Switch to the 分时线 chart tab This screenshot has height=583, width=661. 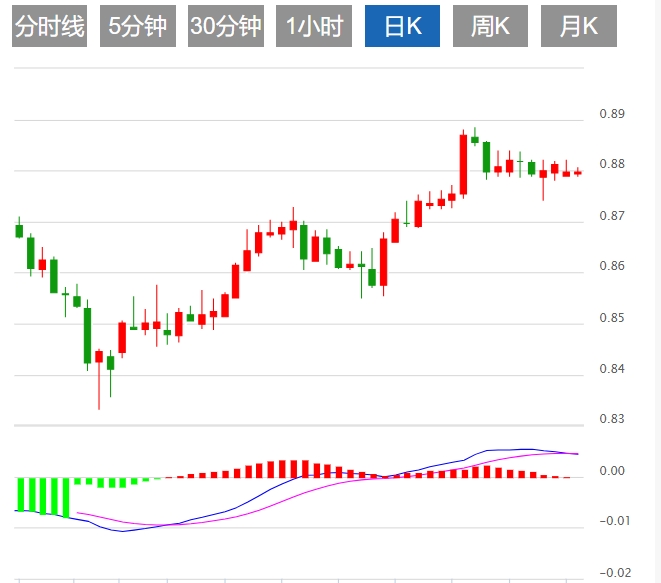49,26
